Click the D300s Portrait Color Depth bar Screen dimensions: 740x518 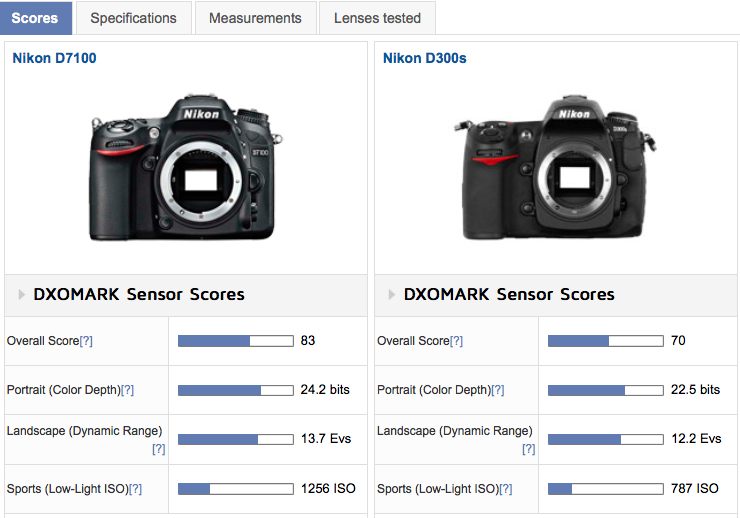coord(605,390)
